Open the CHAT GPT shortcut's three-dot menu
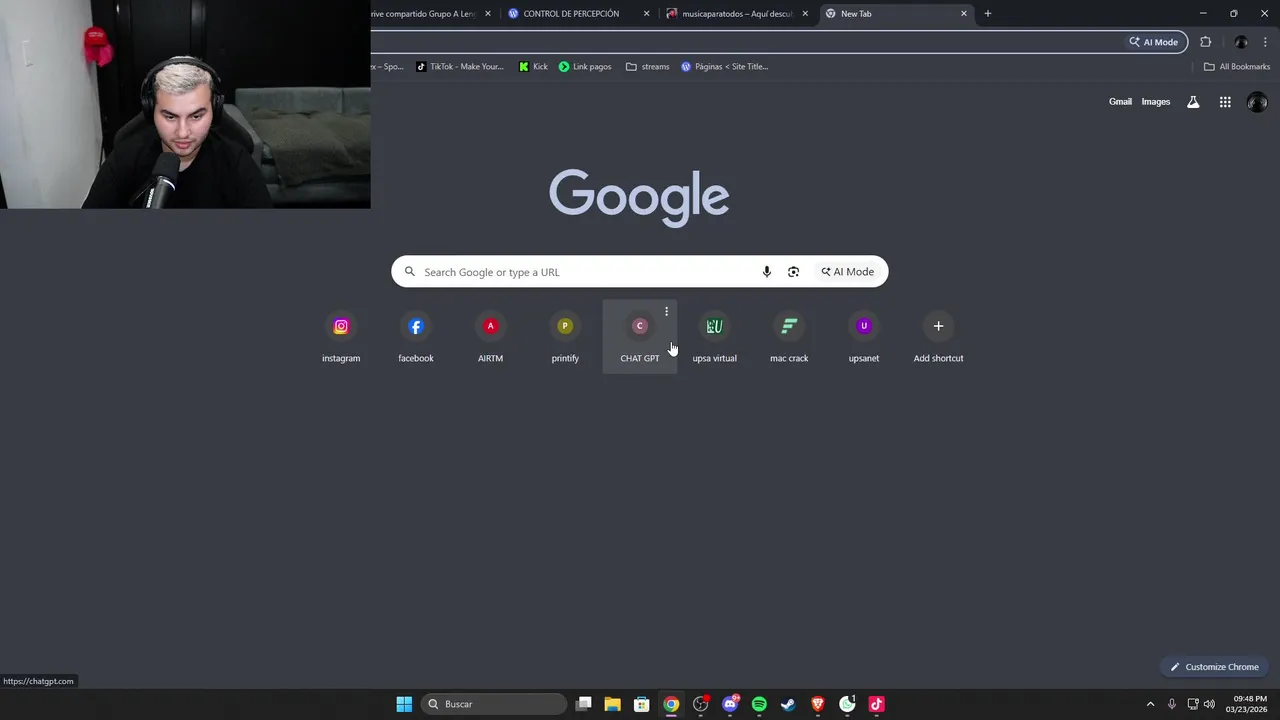The height and width of the screenshot is (720, 1280). click(x=666, y=312)
